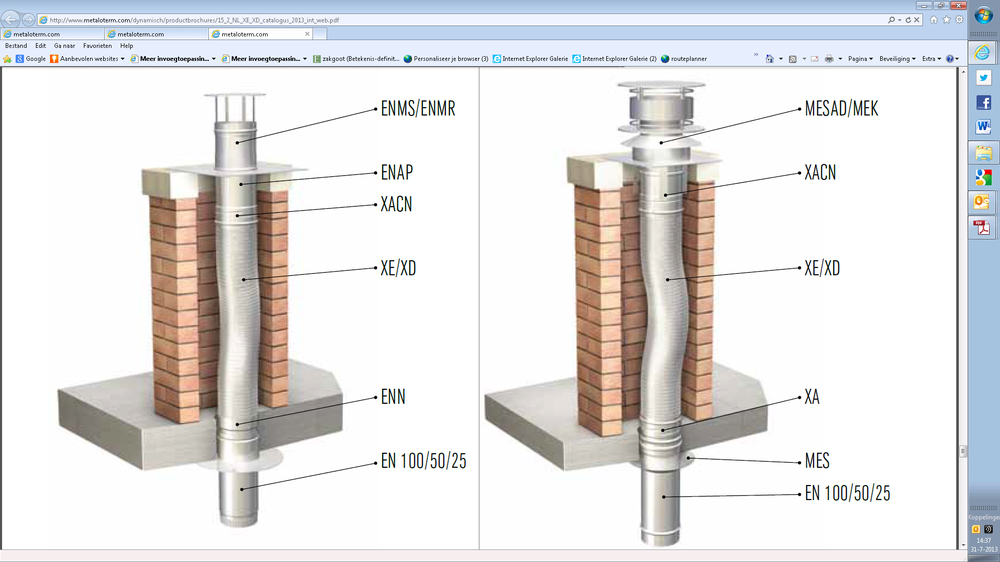Open Internet Explorer Galerie favorite

point(530,59)
